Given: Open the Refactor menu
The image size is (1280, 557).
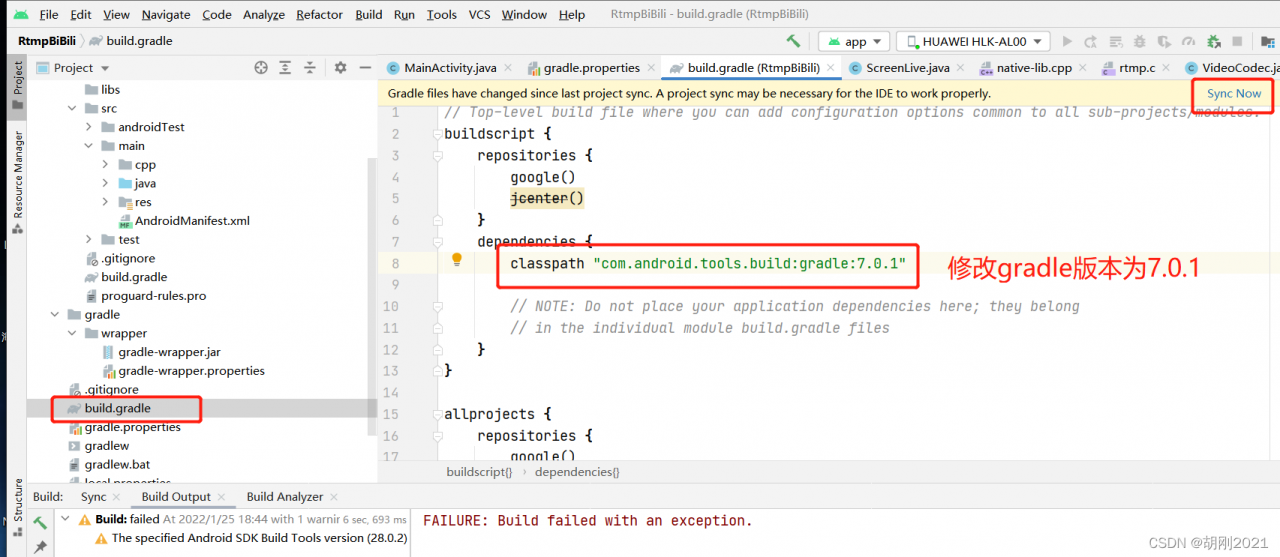Looking at the screenshot, I should pos(319,15).
